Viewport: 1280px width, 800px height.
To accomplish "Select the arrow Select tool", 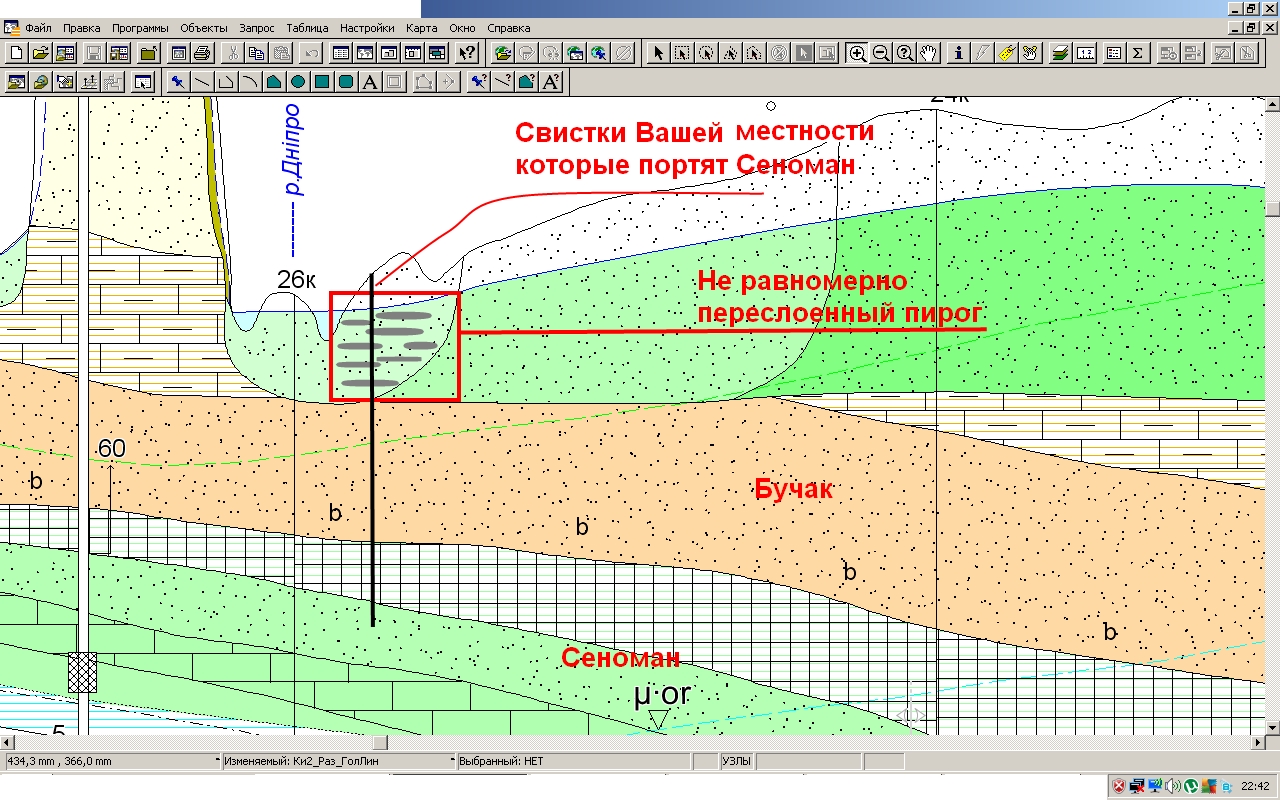I will pyautogui.click(x=657, y=53).
